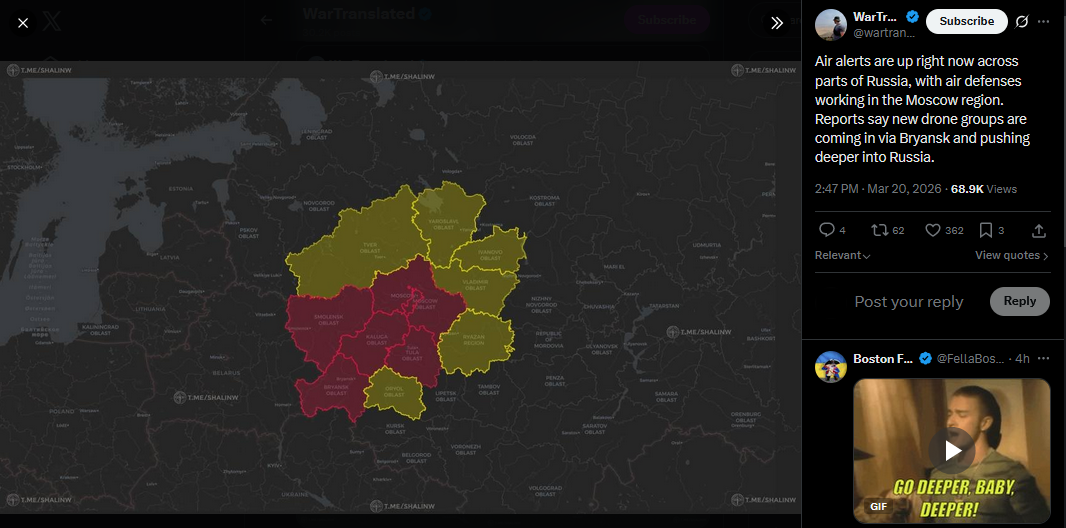Open View quotes link

1012,256
